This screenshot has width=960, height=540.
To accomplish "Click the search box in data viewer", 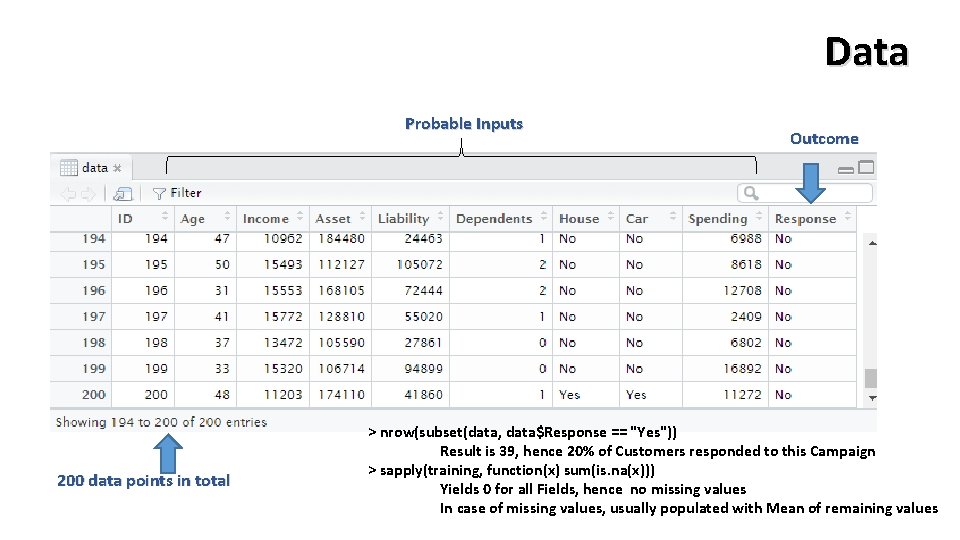I will 804,193.
